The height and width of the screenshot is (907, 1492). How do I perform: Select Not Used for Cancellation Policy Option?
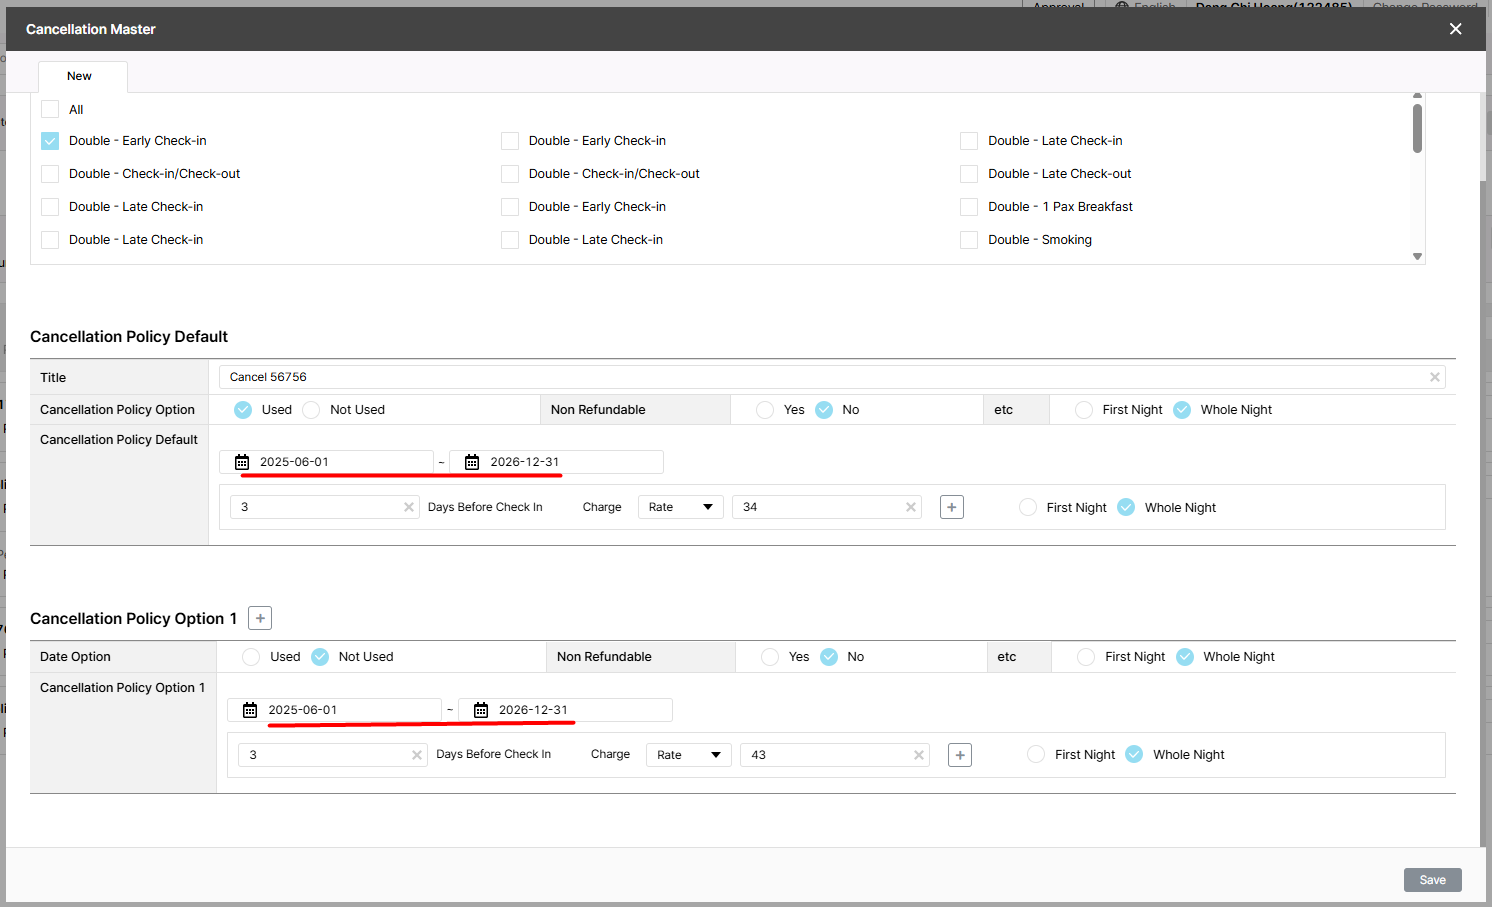[x=312, y=410]
